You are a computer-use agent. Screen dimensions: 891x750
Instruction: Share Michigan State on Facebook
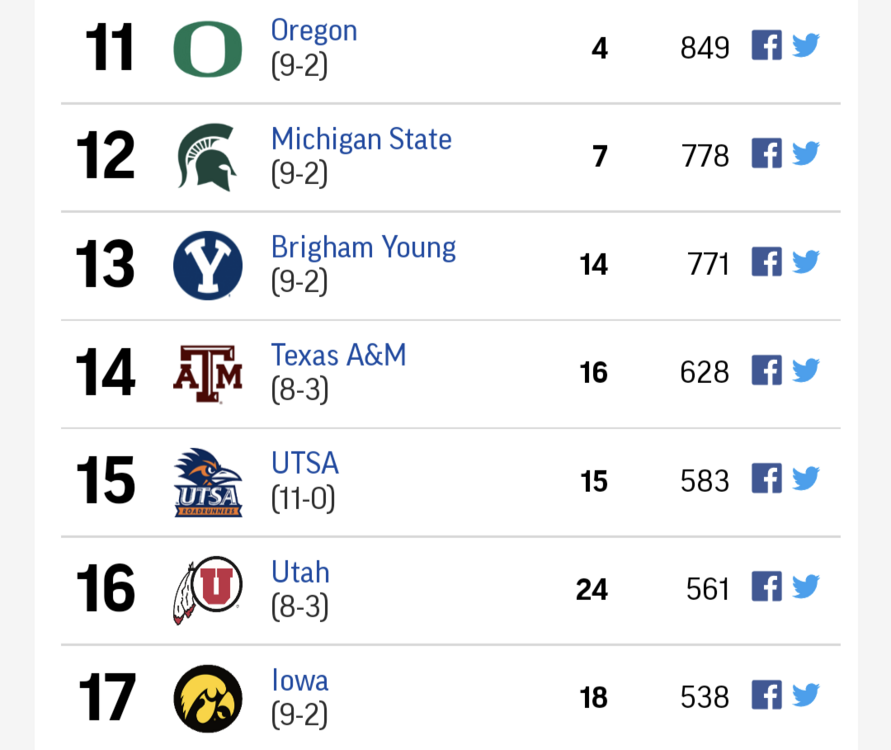coord(767,153)
